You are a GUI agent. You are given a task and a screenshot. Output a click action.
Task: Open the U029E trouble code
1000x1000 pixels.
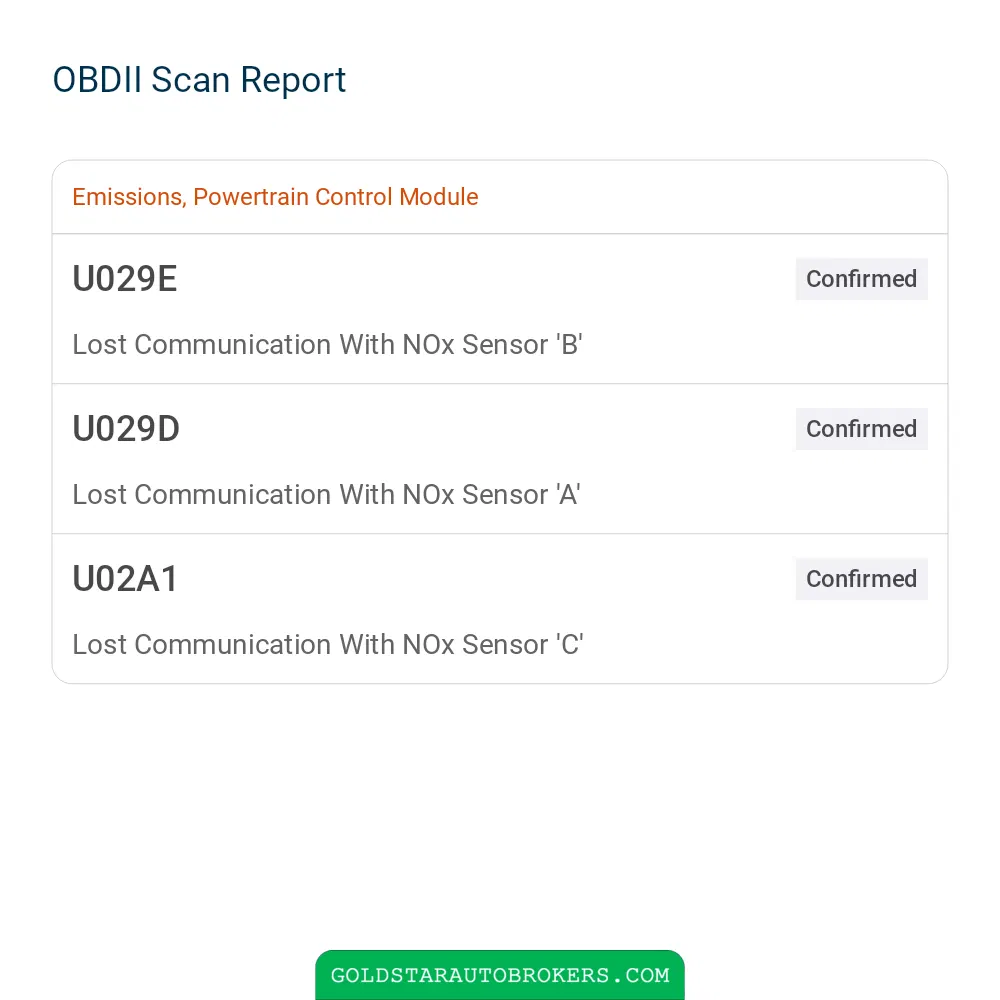click(x=124, y=279)
